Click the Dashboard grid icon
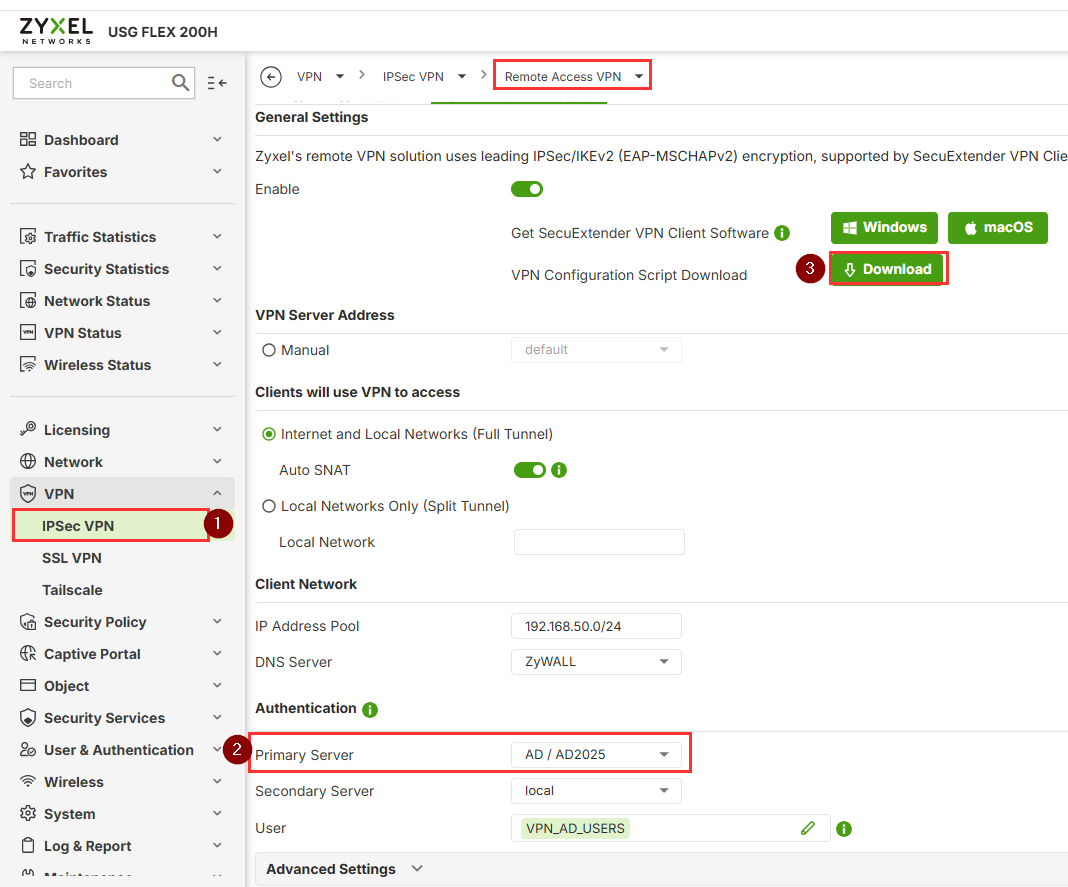The height and width of the screenshot is (887, 1068). coord(28,140)
